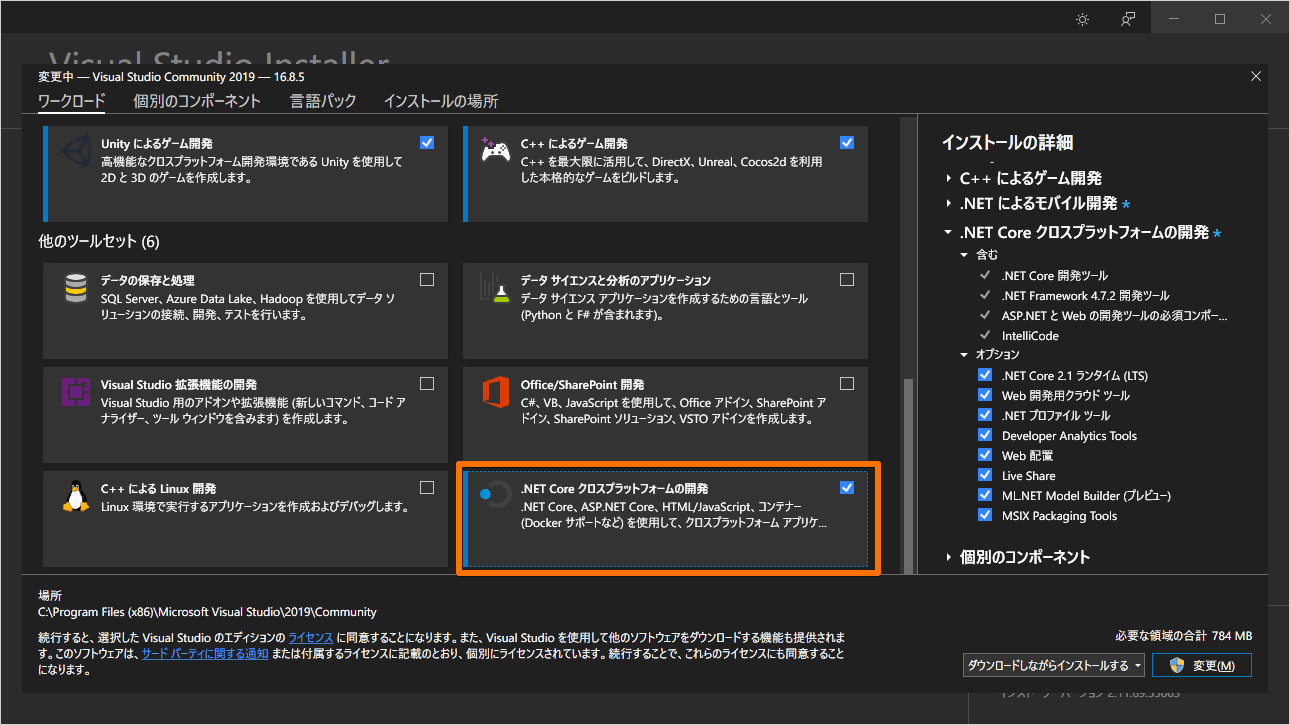The height and width of the screenshot is (725, 1290).
Task: Expand C++ によるゲーム開発 in details
Action: point(948,179)
